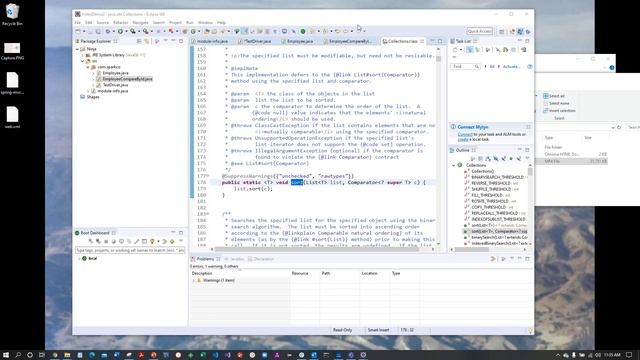Collapse all in Package Explorer
Viewport: 640px width, 360px height.
[x=139, y=41]
